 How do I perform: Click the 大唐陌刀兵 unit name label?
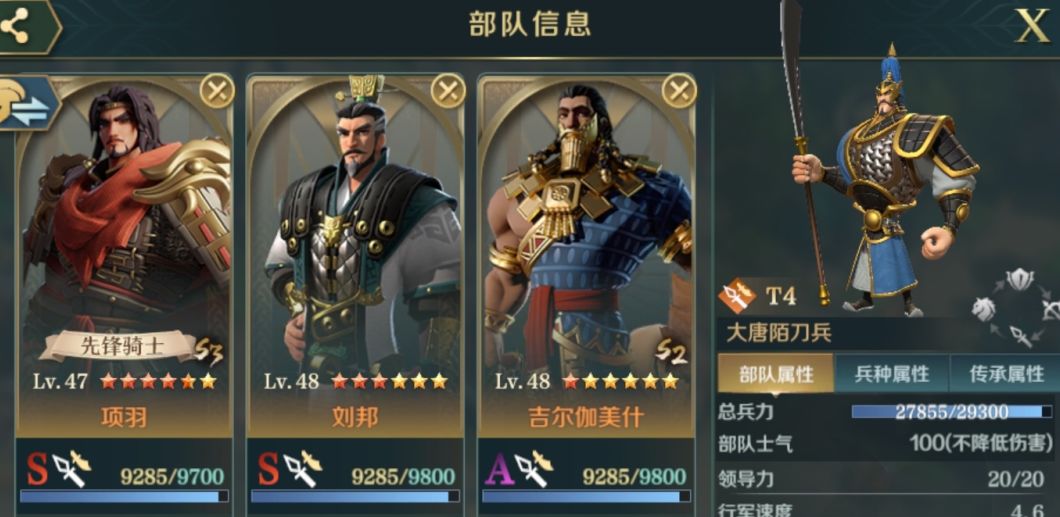[779, 333]
